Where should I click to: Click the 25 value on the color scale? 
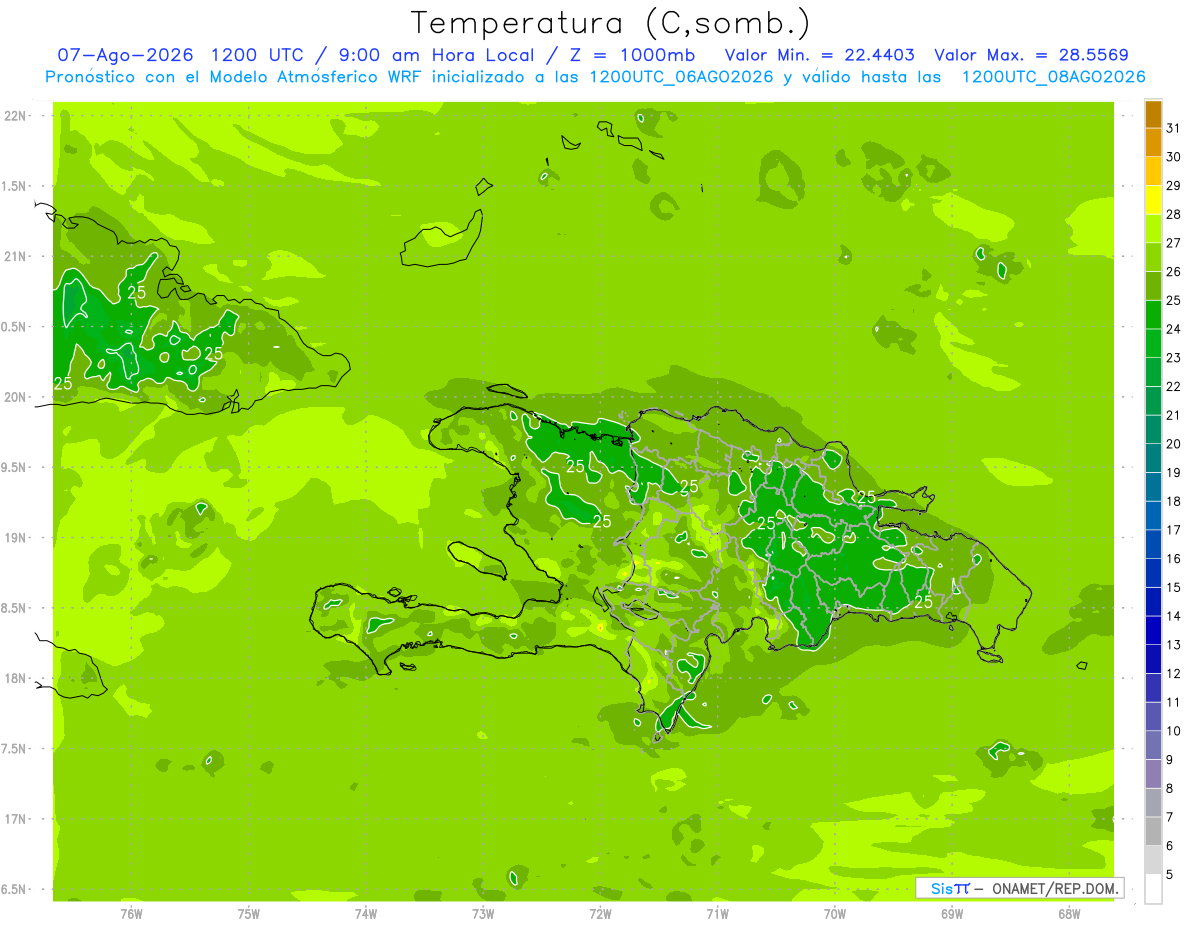point(1174,301)
